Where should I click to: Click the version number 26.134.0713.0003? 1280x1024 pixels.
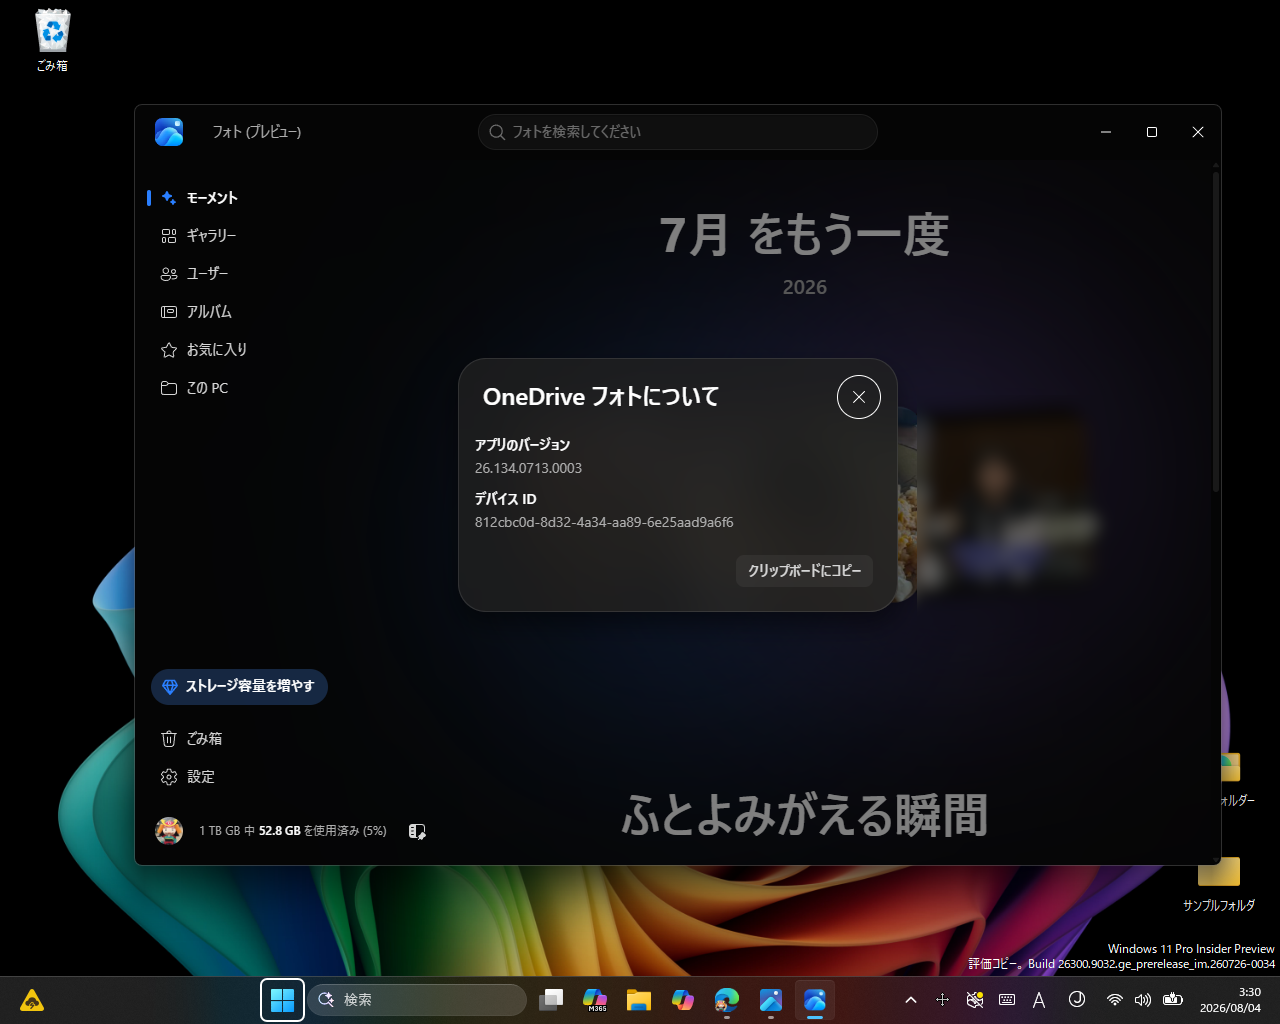[x=528, y=468]
